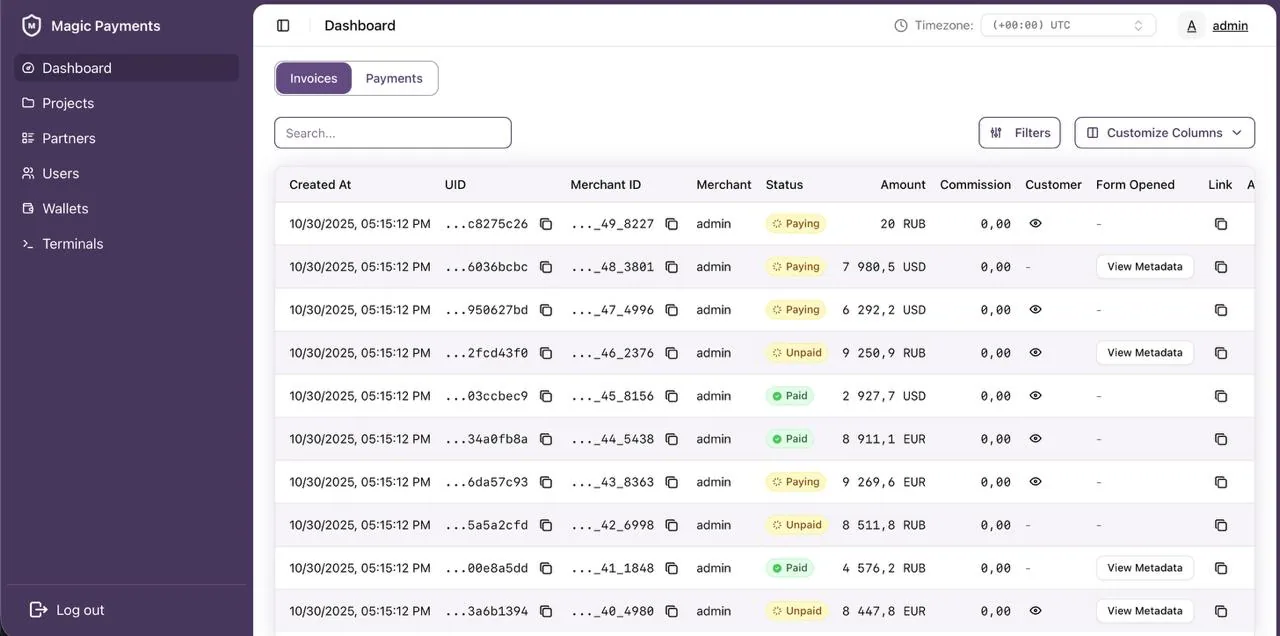Open Dashboard in the sidebar
Image resolution: width=1280 pixels, height=636 pixels.
126,68
